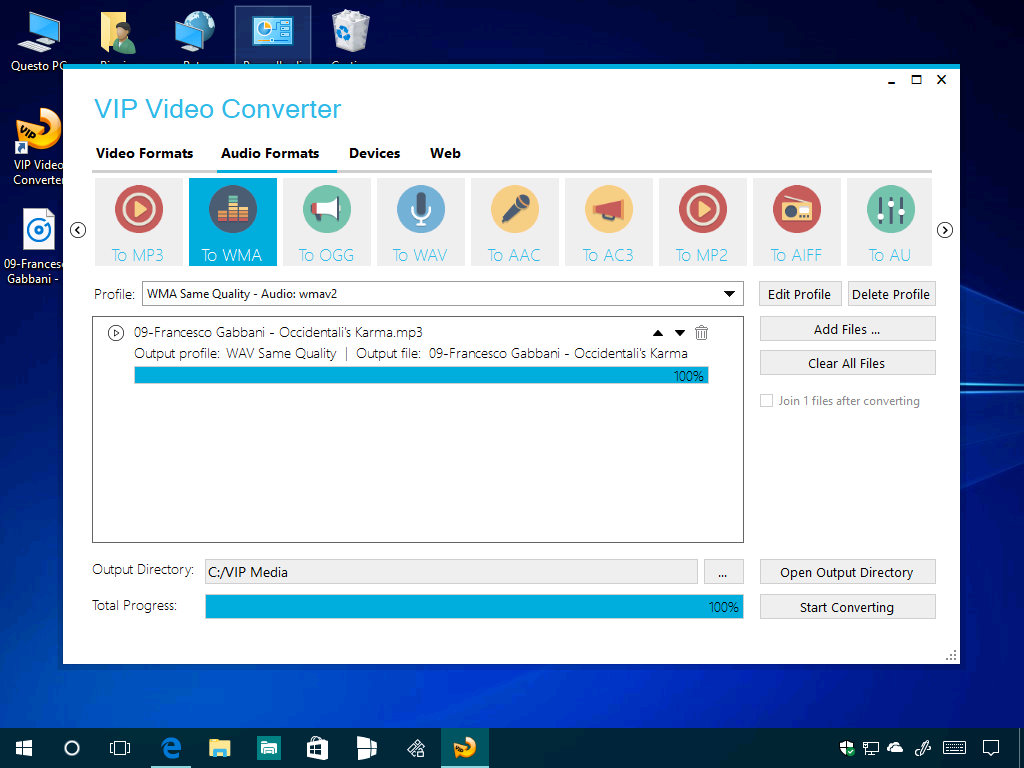Select the To MP3 format icon
Screen dimensions: 1024x768
click(x=138, y=221)
